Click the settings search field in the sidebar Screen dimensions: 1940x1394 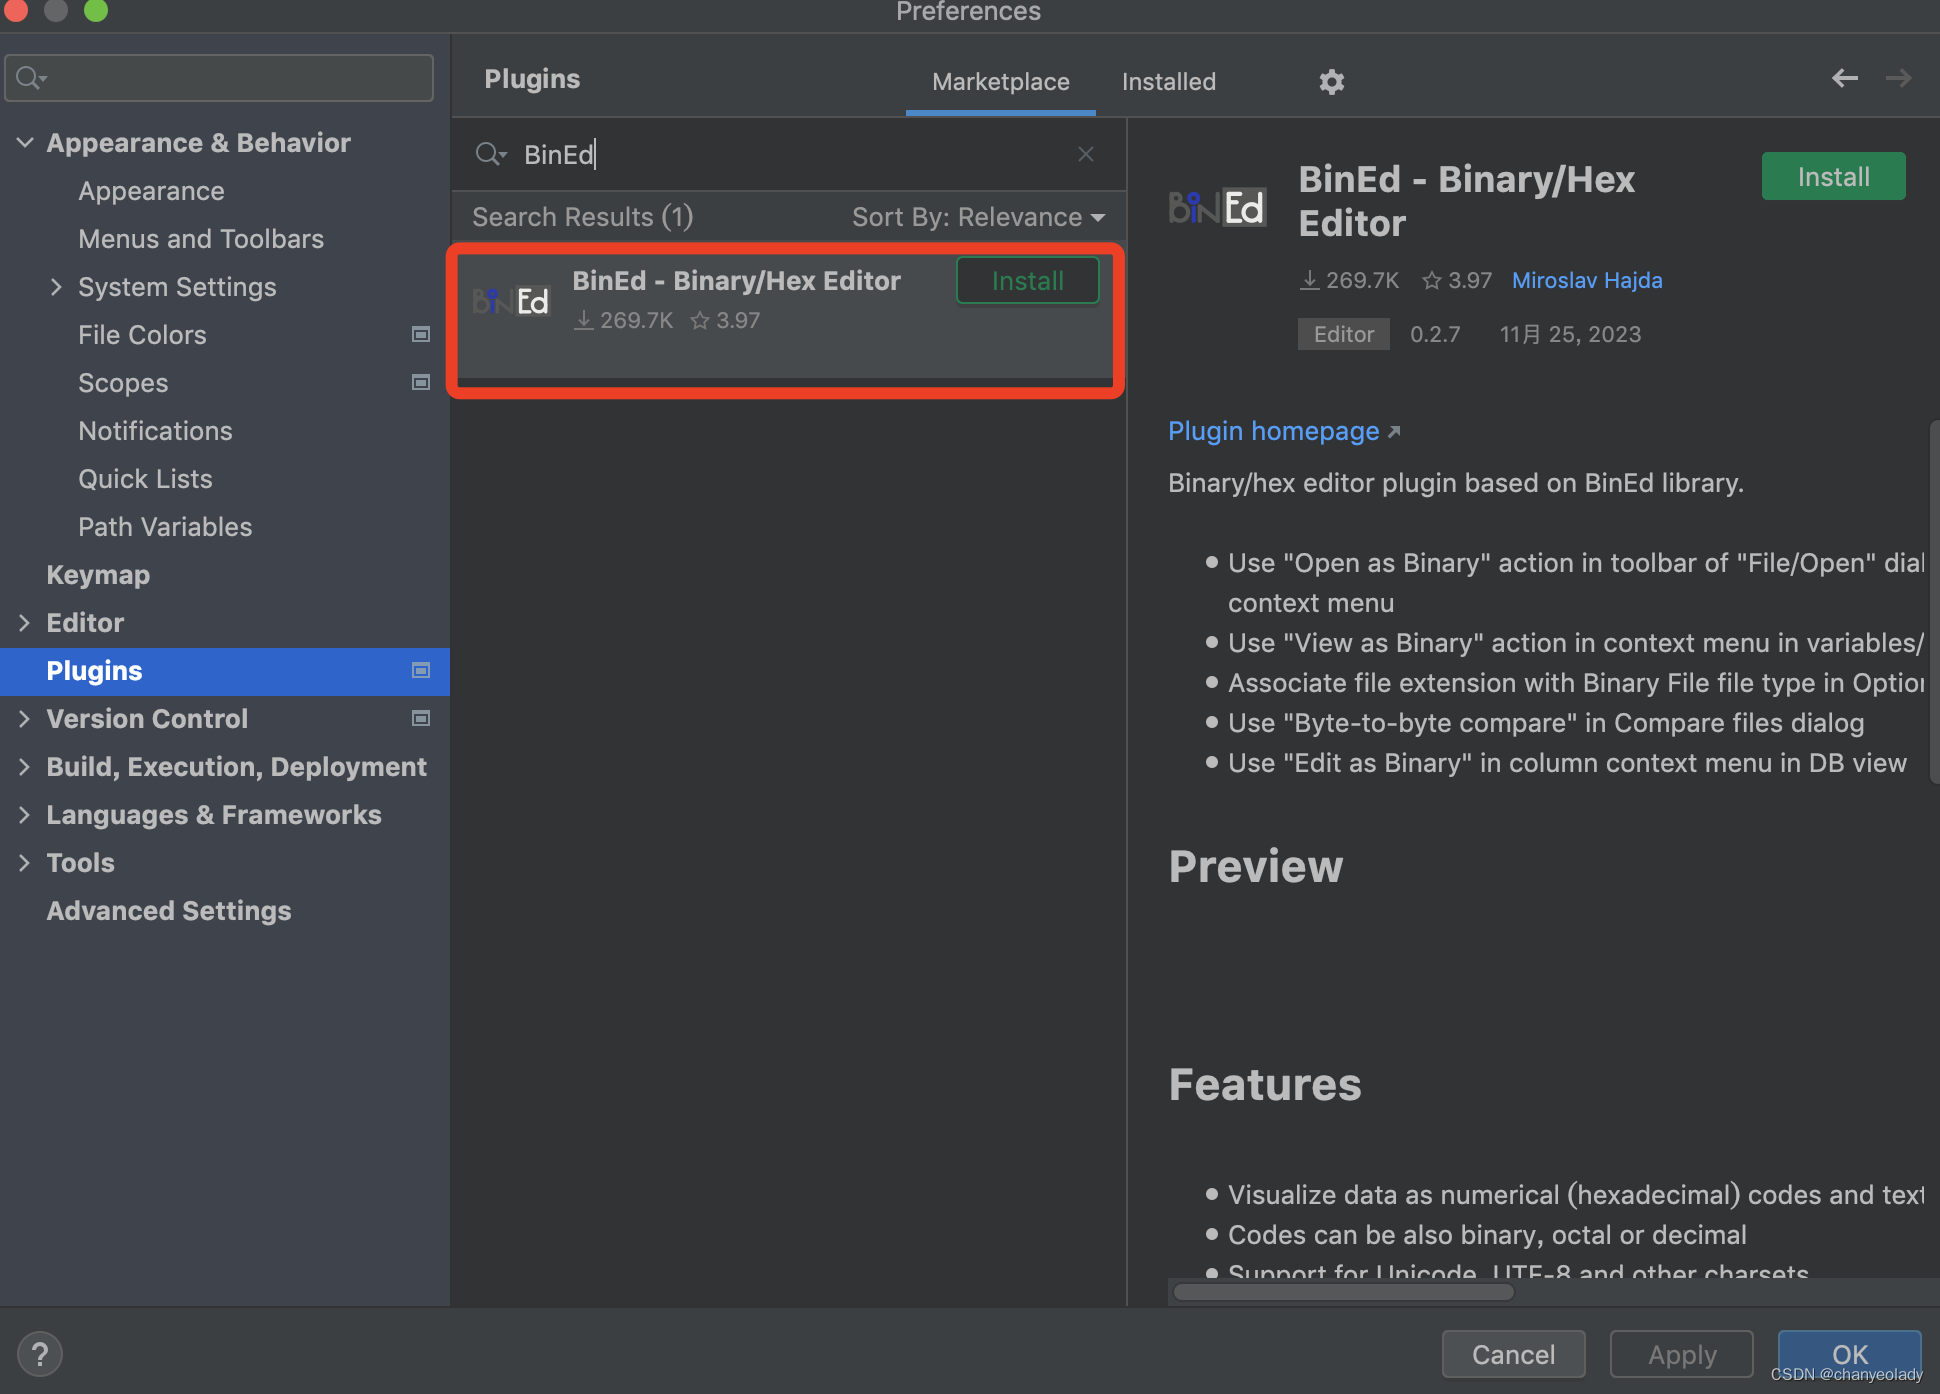pyautogui.click(x=230, y=78)
